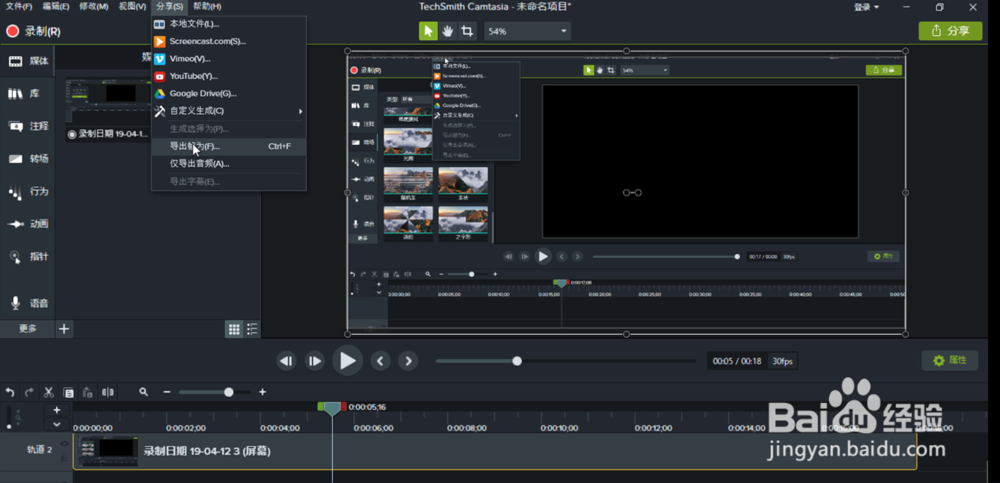Zoom in timeline with plus button

tap(262, 392)
